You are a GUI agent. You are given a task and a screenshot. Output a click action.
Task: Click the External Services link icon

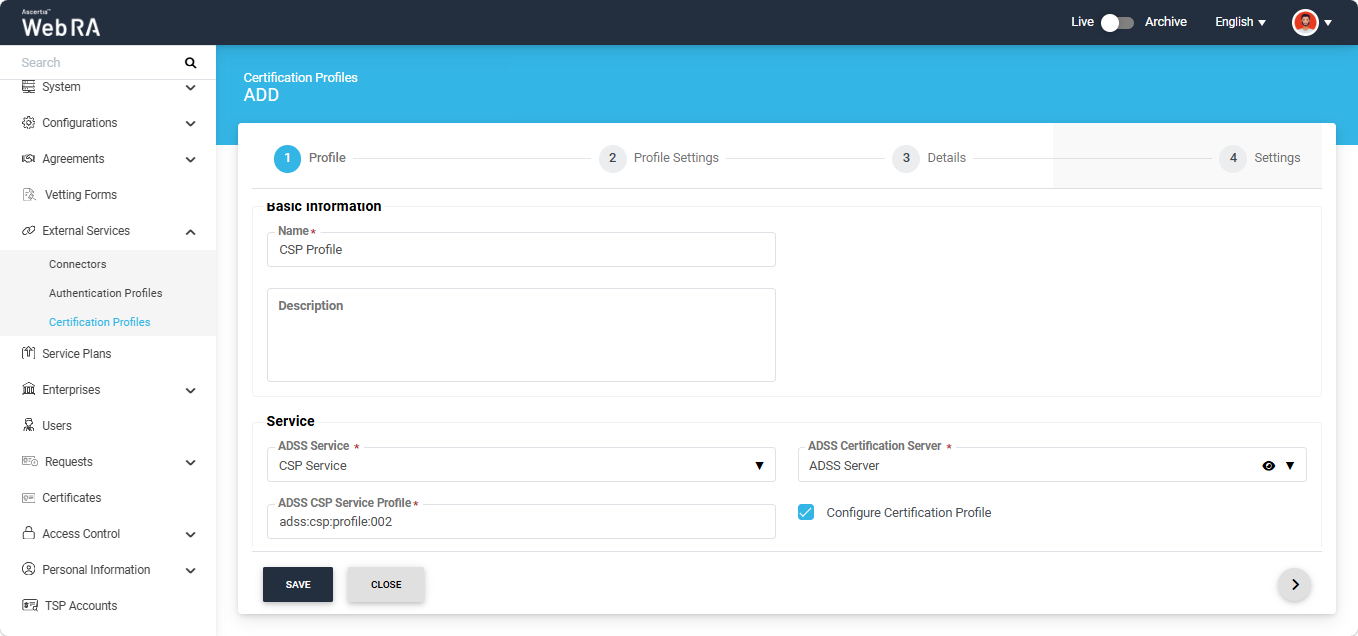[28, 231]
